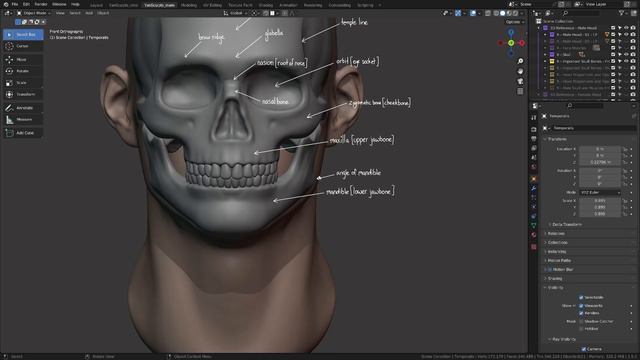The width and height of the screenshot is (640, 360).
Task: Click the blue Z axis gizmo dot
Action: (x=511, y=32)
